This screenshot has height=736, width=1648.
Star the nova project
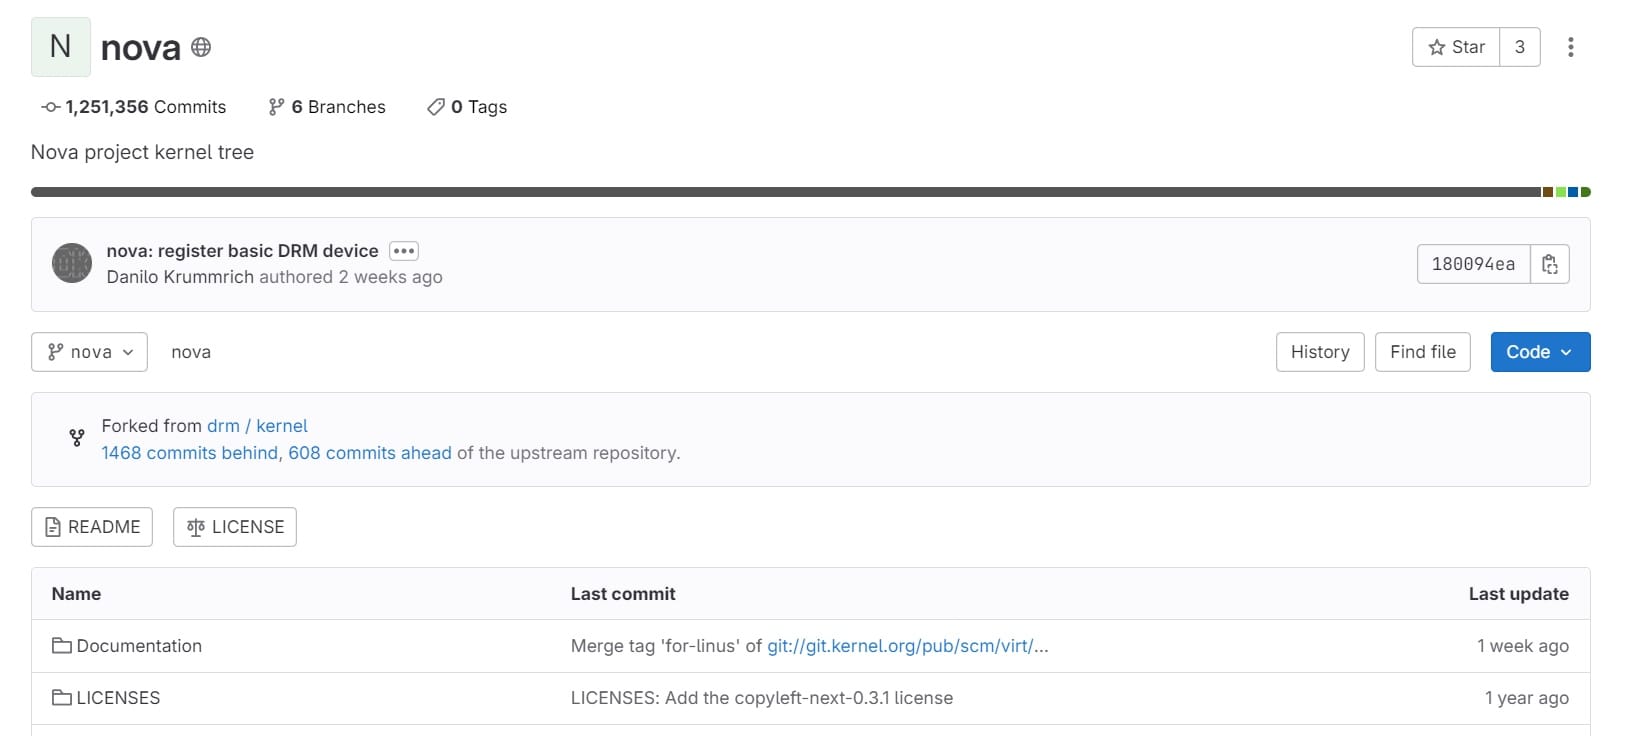(1456, 47)
